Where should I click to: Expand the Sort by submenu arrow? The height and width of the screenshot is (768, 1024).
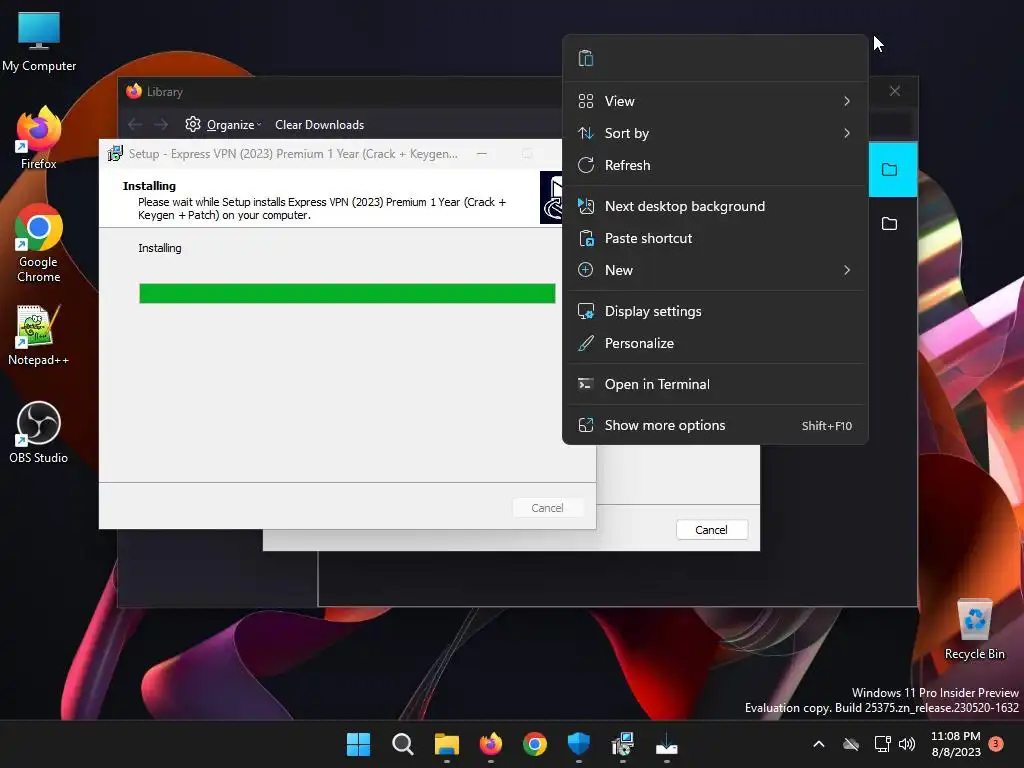847,133
